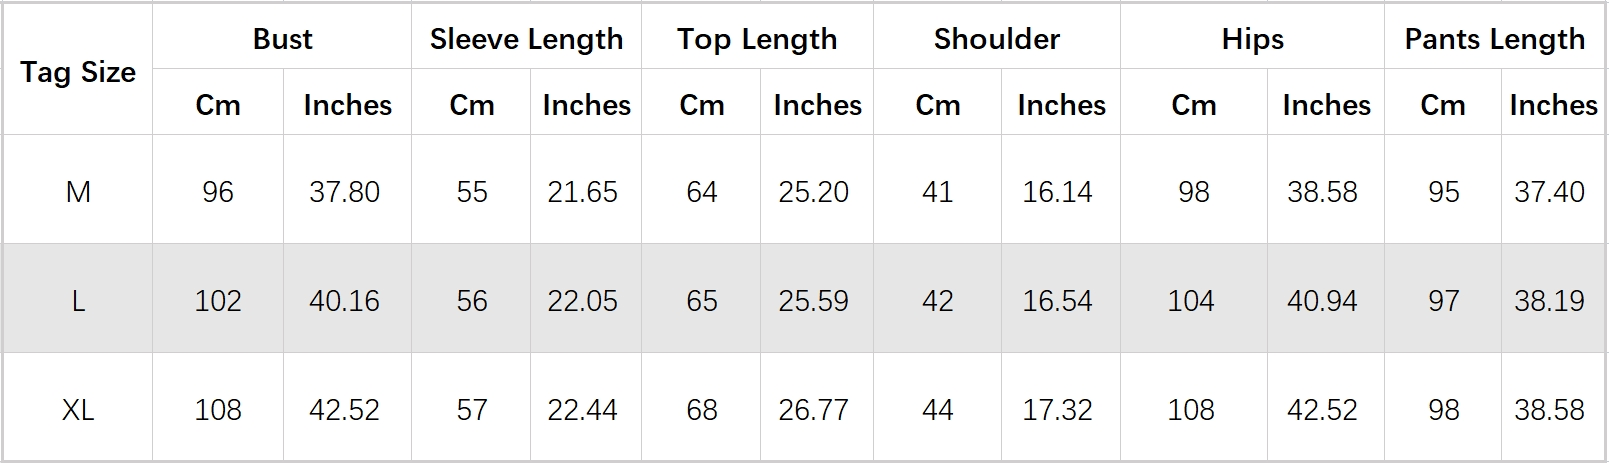The image size is (1609, 463).
Task: Click the Sleeve Length header
Action: tap(526, 39)
